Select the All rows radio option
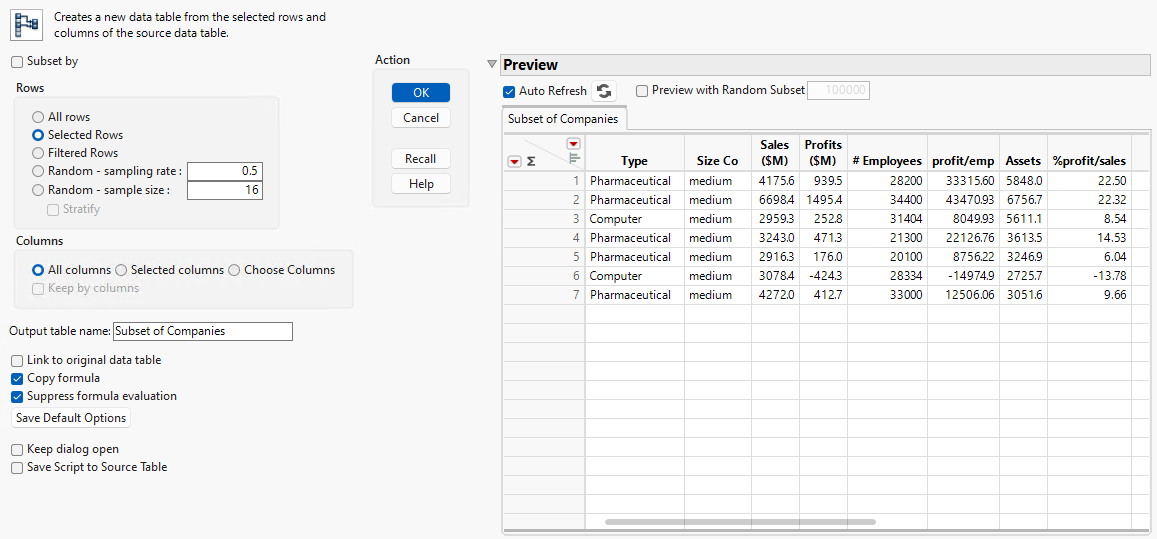Image resolution: width=1157 pixels, height=539 pixels. 38,117
